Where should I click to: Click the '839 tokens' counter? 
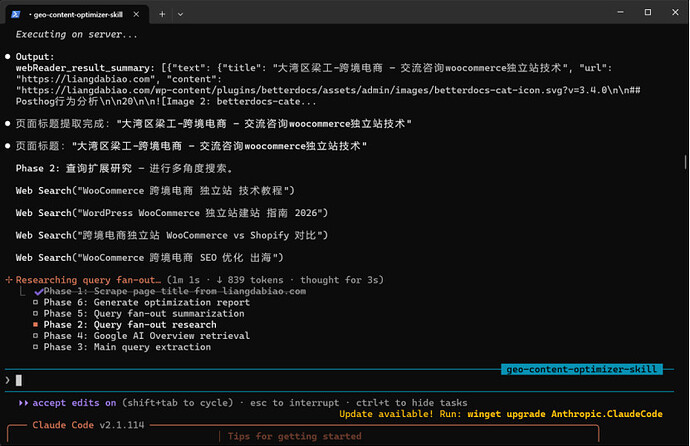pyautogui.click(x=255, y=280)
